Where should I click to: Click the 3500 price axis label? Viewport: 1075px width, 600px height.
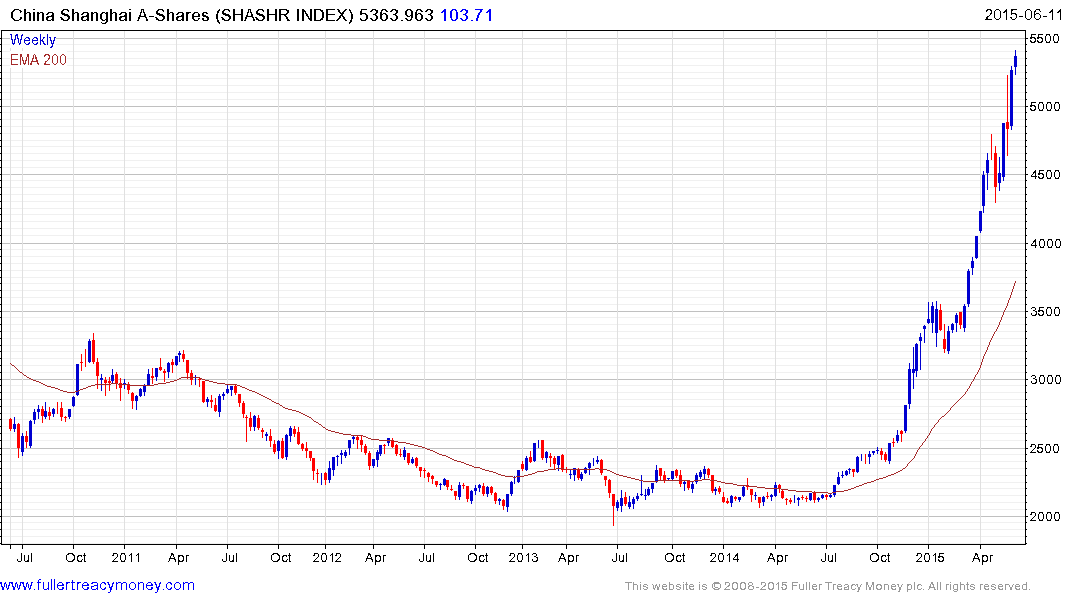(1044, 312)
